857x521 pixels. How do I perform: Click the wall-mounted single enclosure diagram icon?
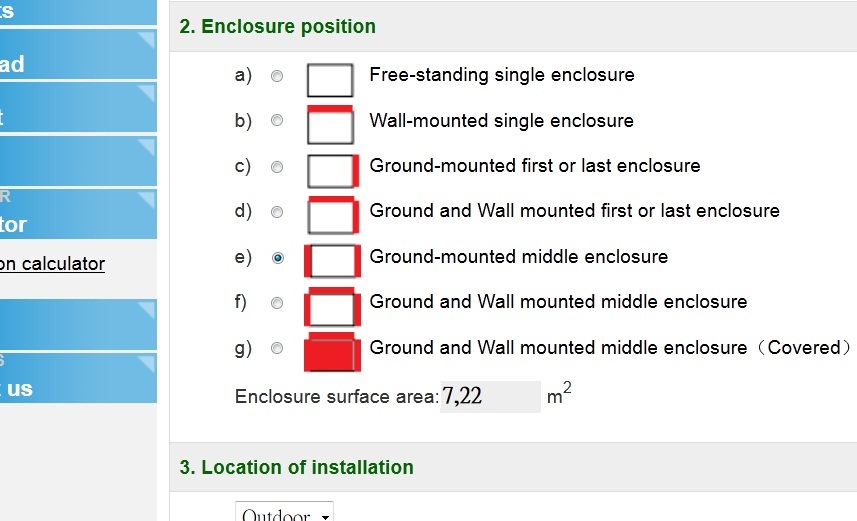click(x=329, y=123)
